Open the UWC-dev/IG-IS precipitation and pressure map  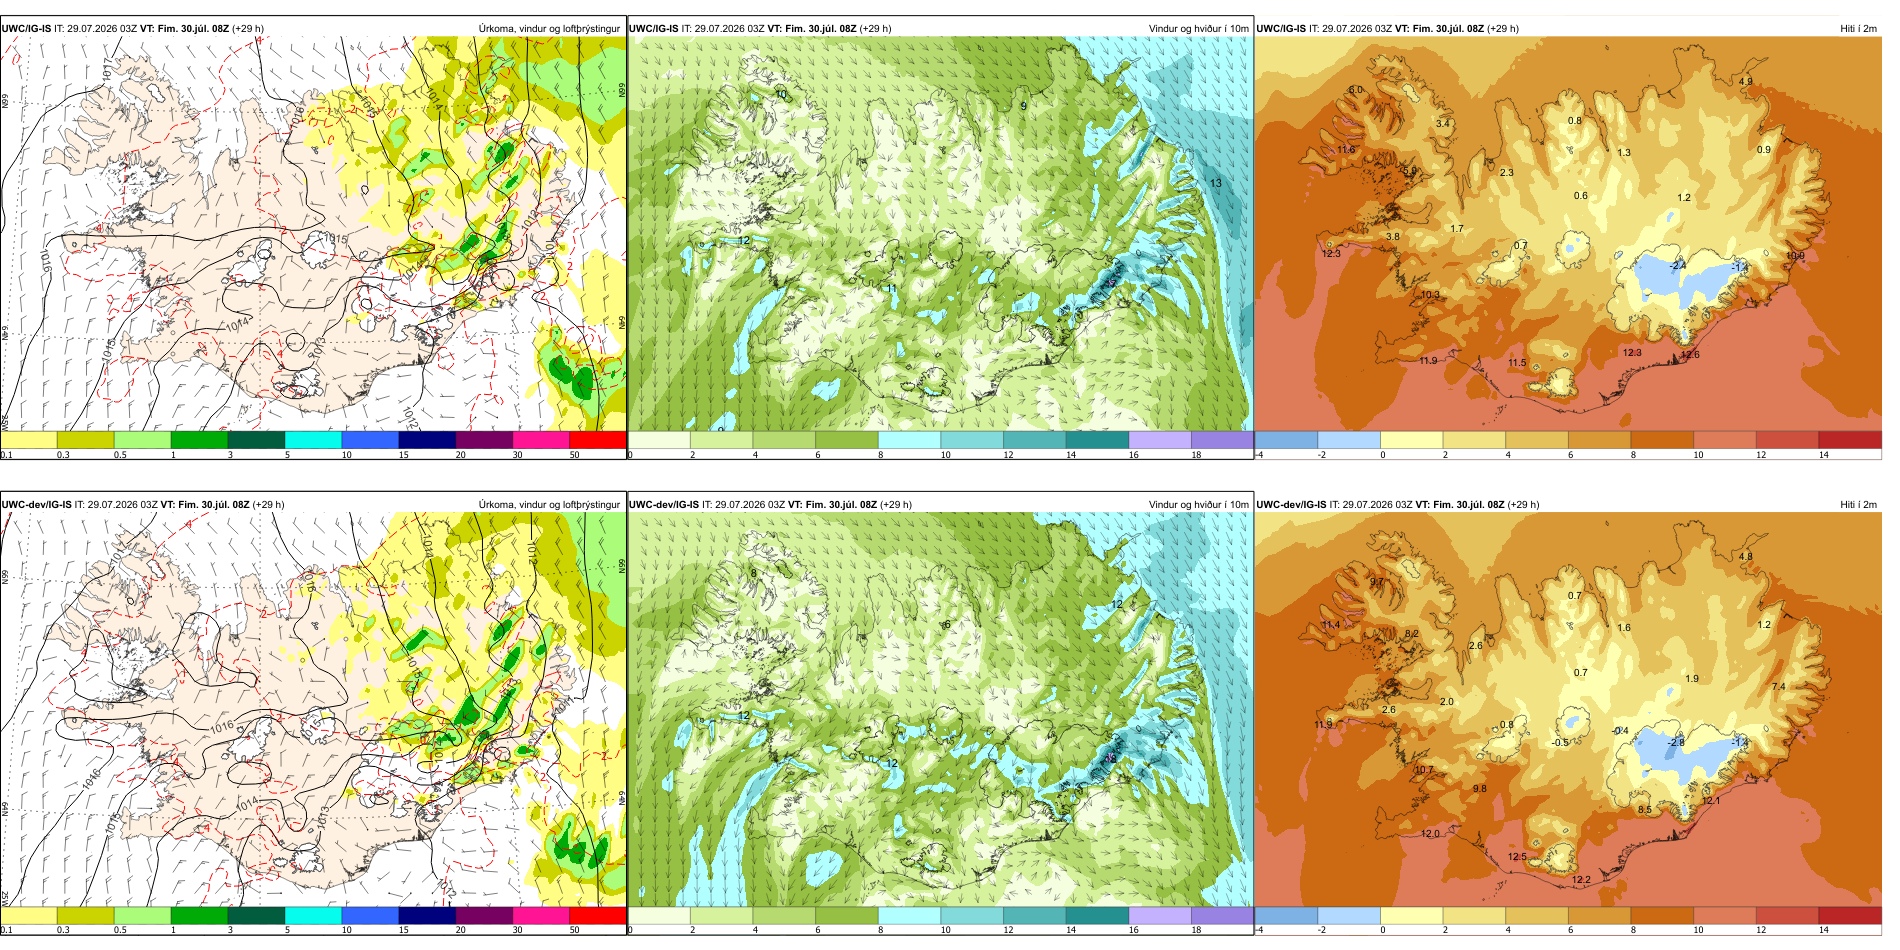coord(313,710)
